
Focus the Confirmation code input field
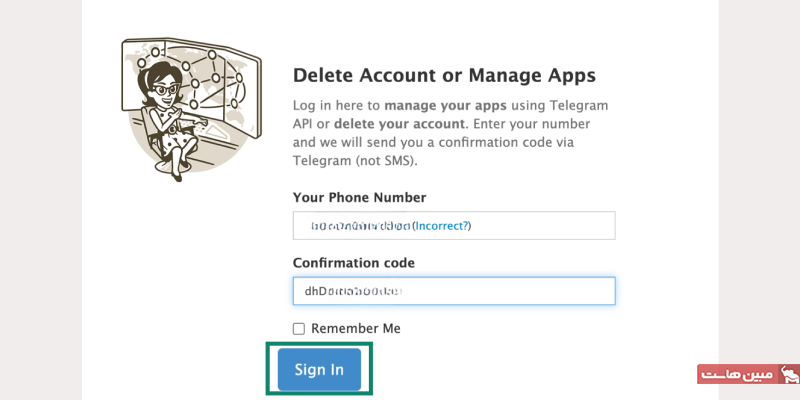[454, 291]
